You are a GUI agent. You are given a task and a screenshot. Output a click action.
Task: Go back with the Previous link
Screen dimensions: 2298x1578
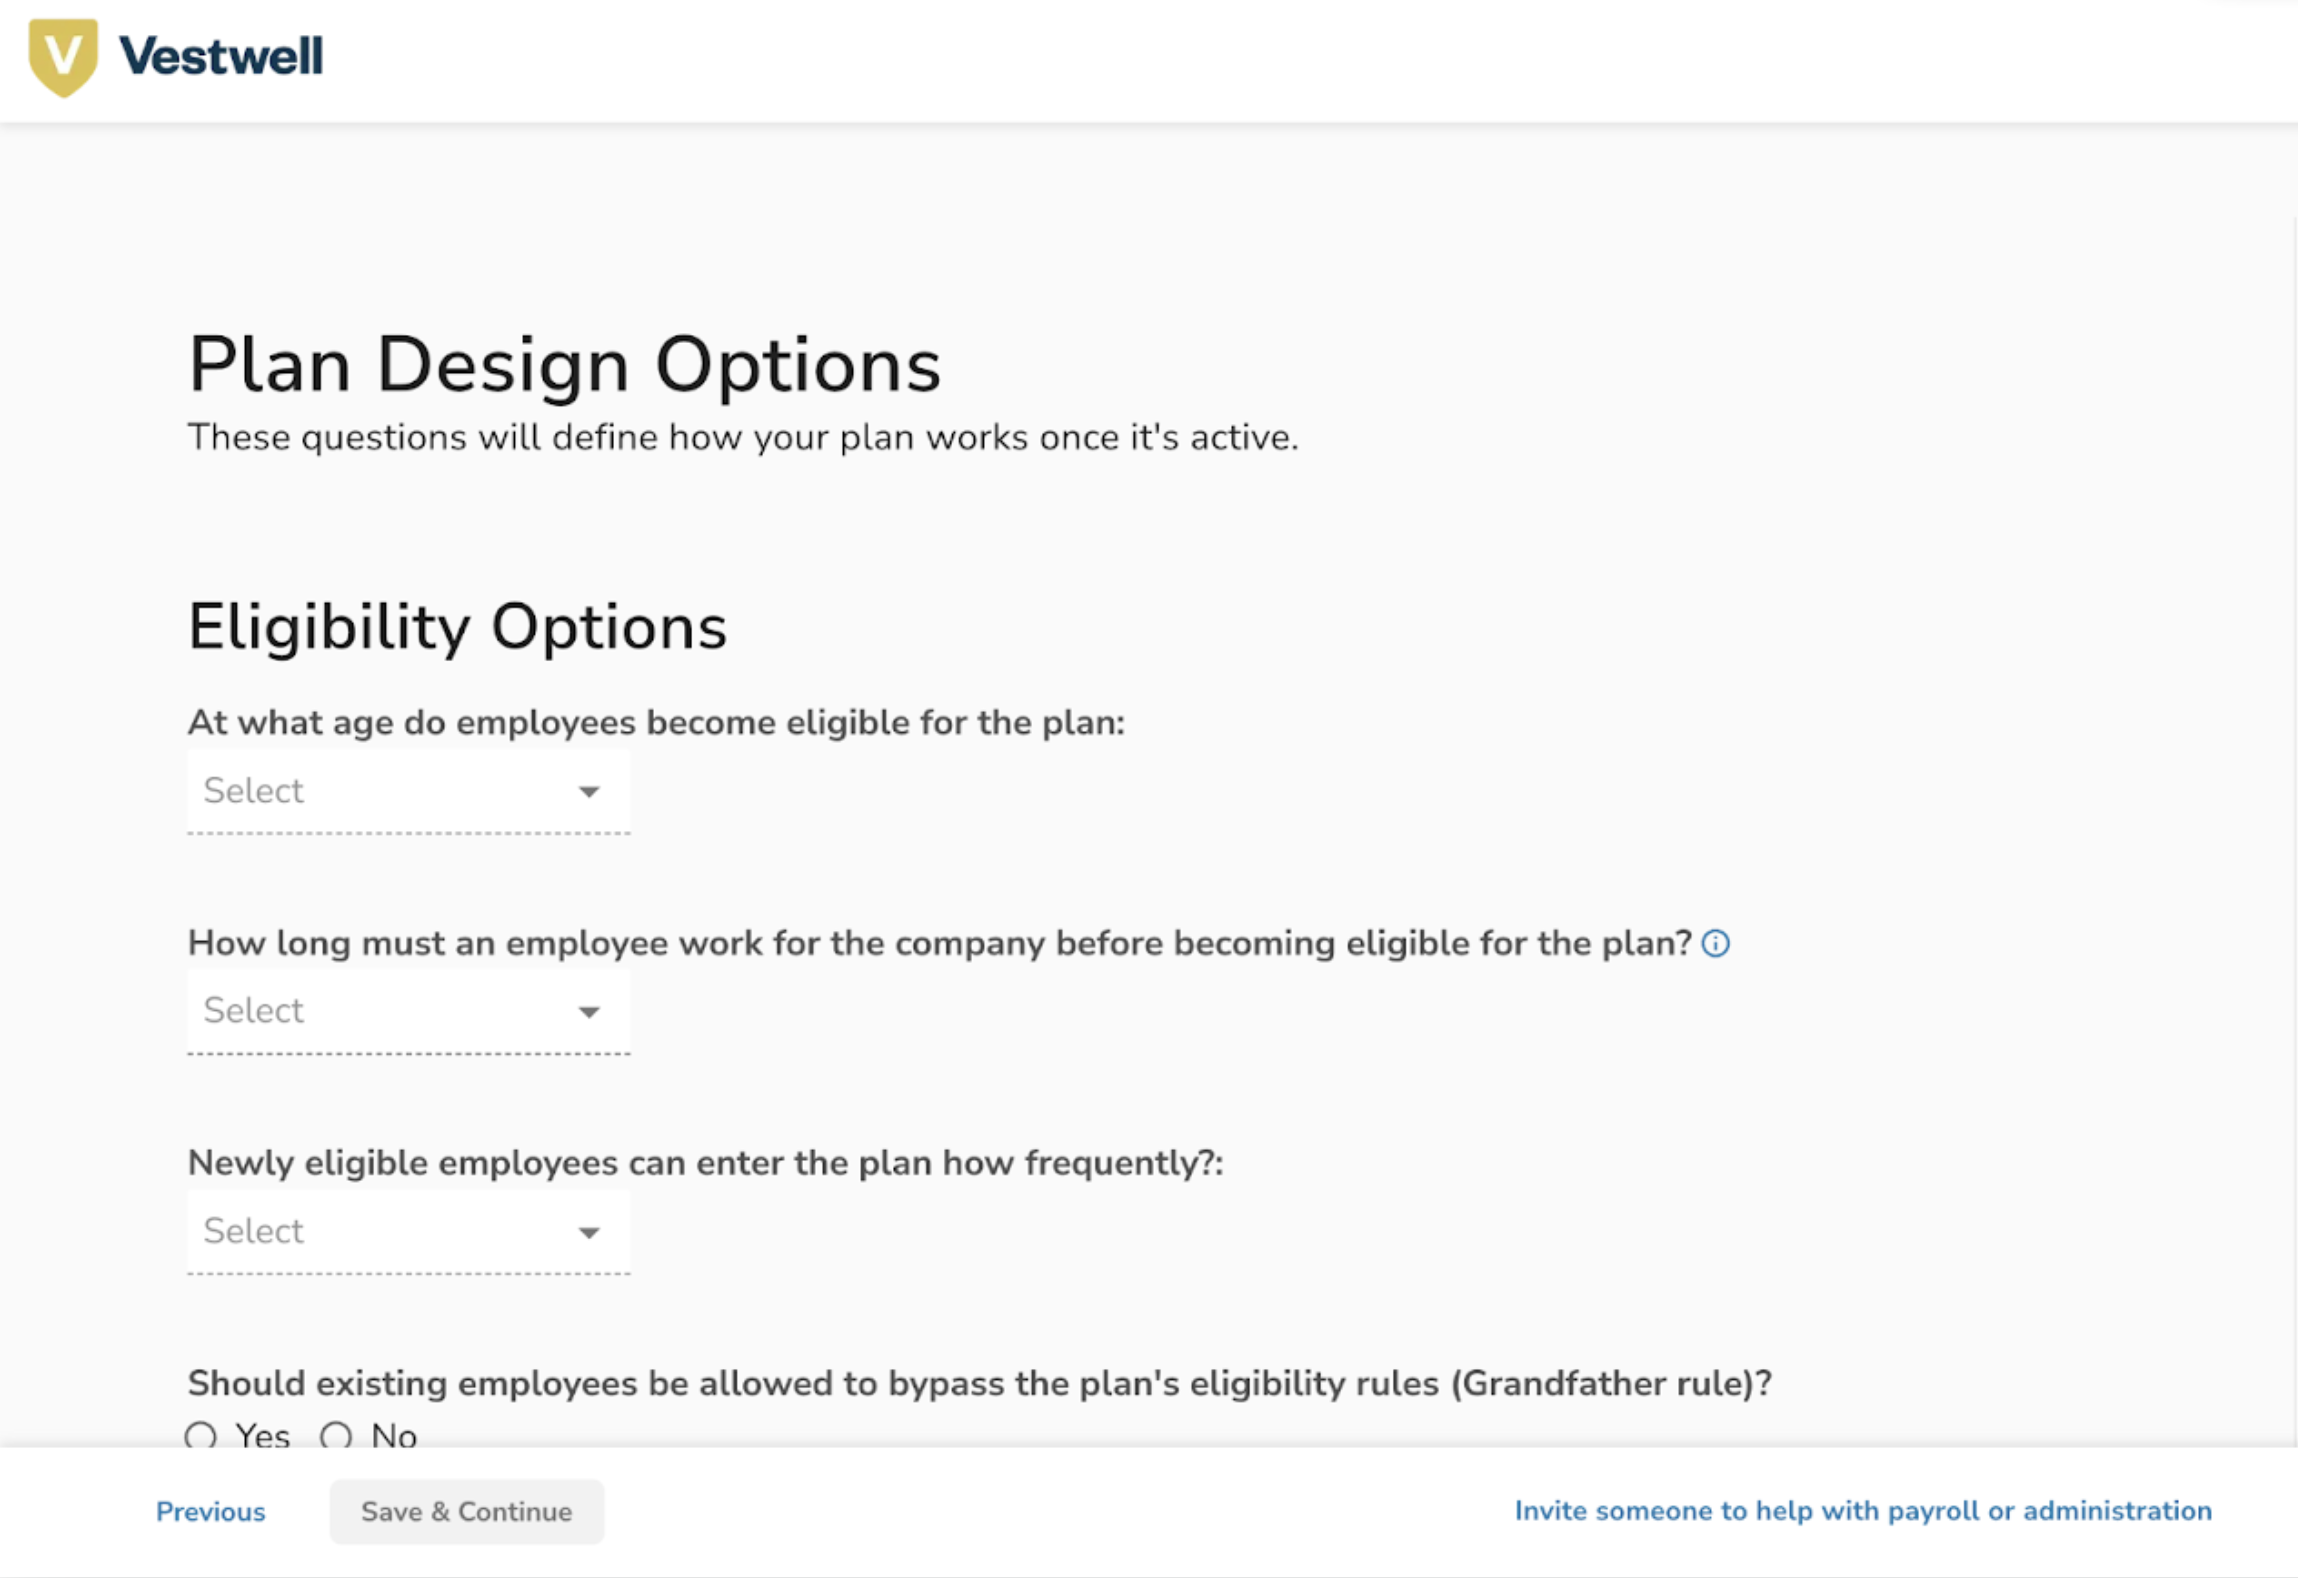pos(211,1511)
